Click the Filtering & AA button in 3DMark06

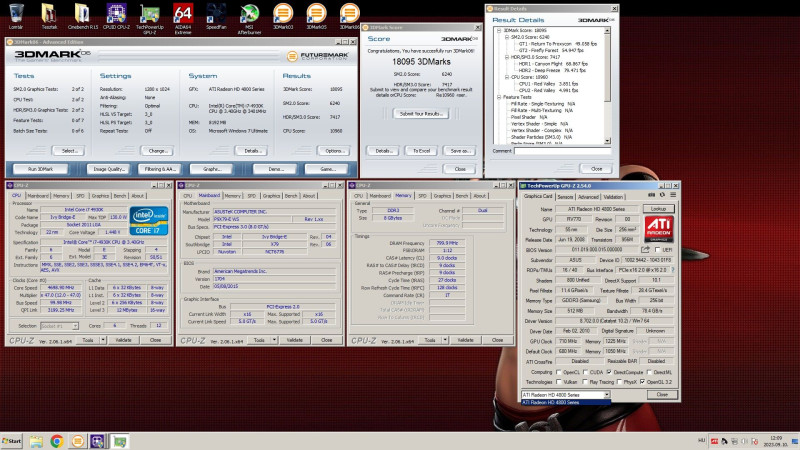tap(159, 169)
